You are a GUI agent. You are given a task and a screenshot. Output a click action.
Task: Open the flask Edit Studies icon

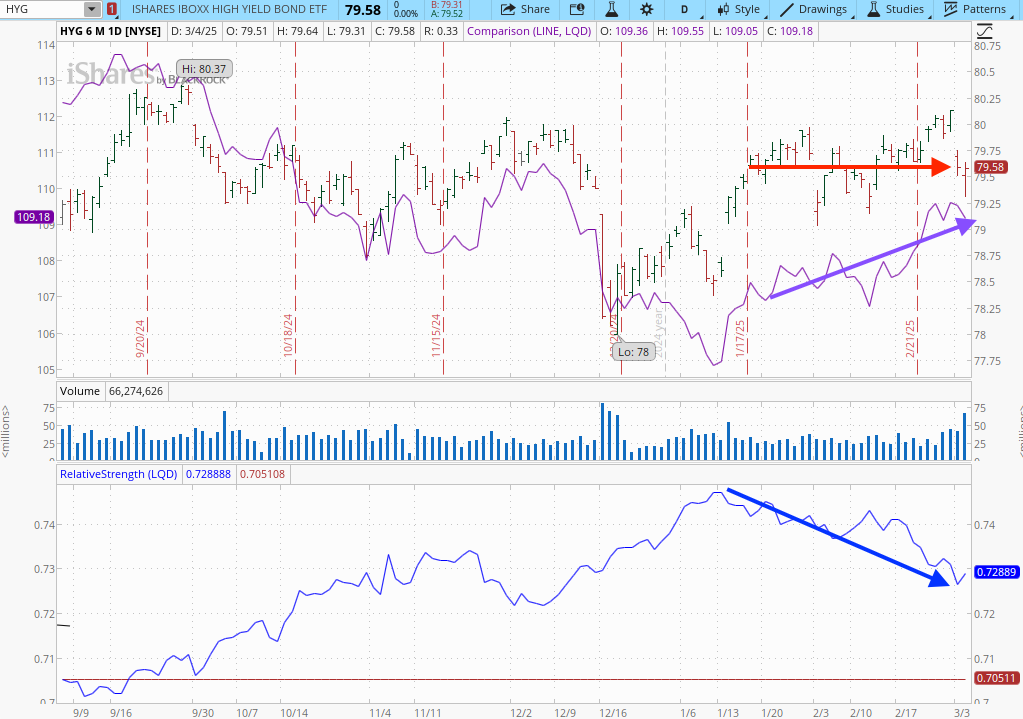611,9
